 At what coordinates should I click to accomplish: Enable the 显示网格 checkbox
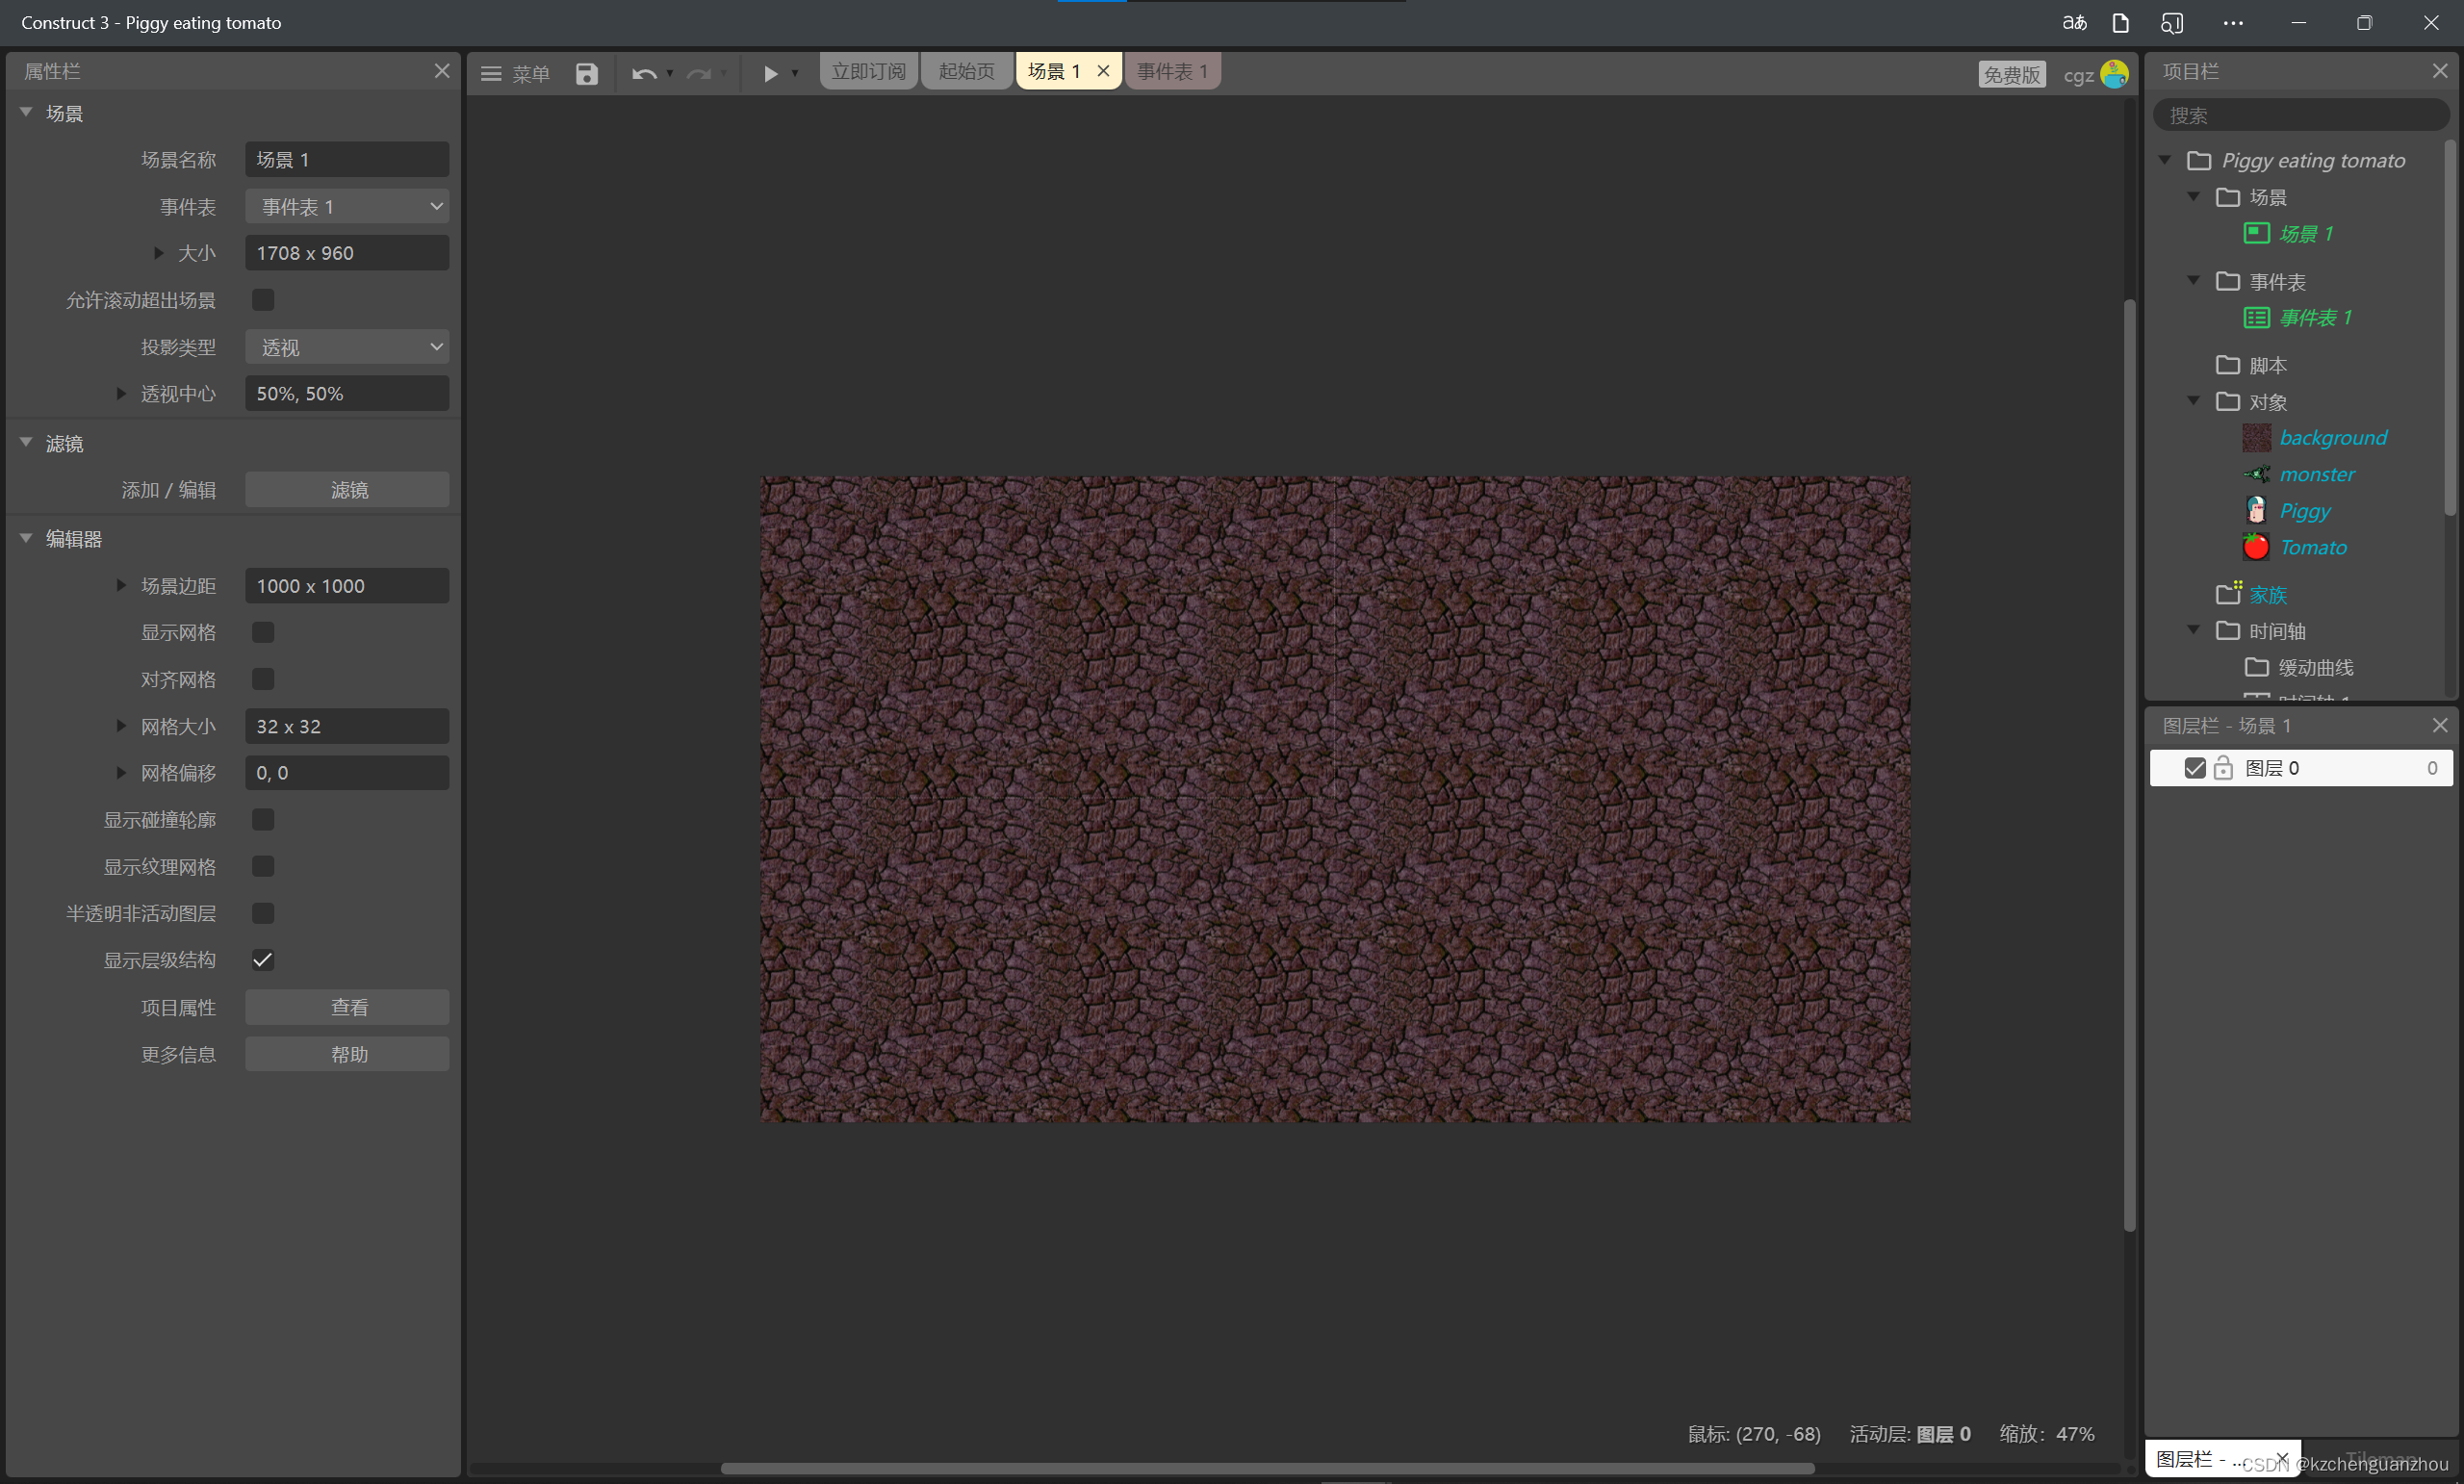[263, 632]
